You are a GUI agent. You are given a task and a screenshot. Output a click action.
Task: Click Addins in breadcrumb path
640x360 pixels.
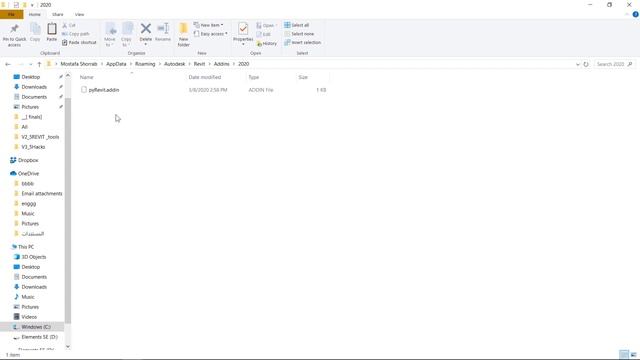pos(222,64)
